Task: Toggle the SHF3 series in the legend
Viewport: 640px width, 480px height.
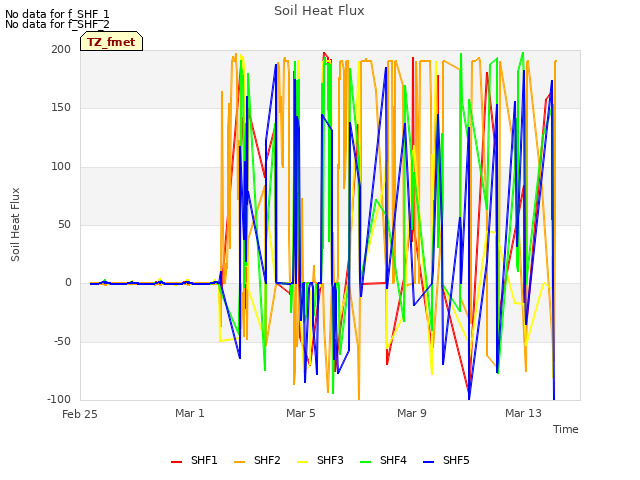Action: [x=320, y=460]
